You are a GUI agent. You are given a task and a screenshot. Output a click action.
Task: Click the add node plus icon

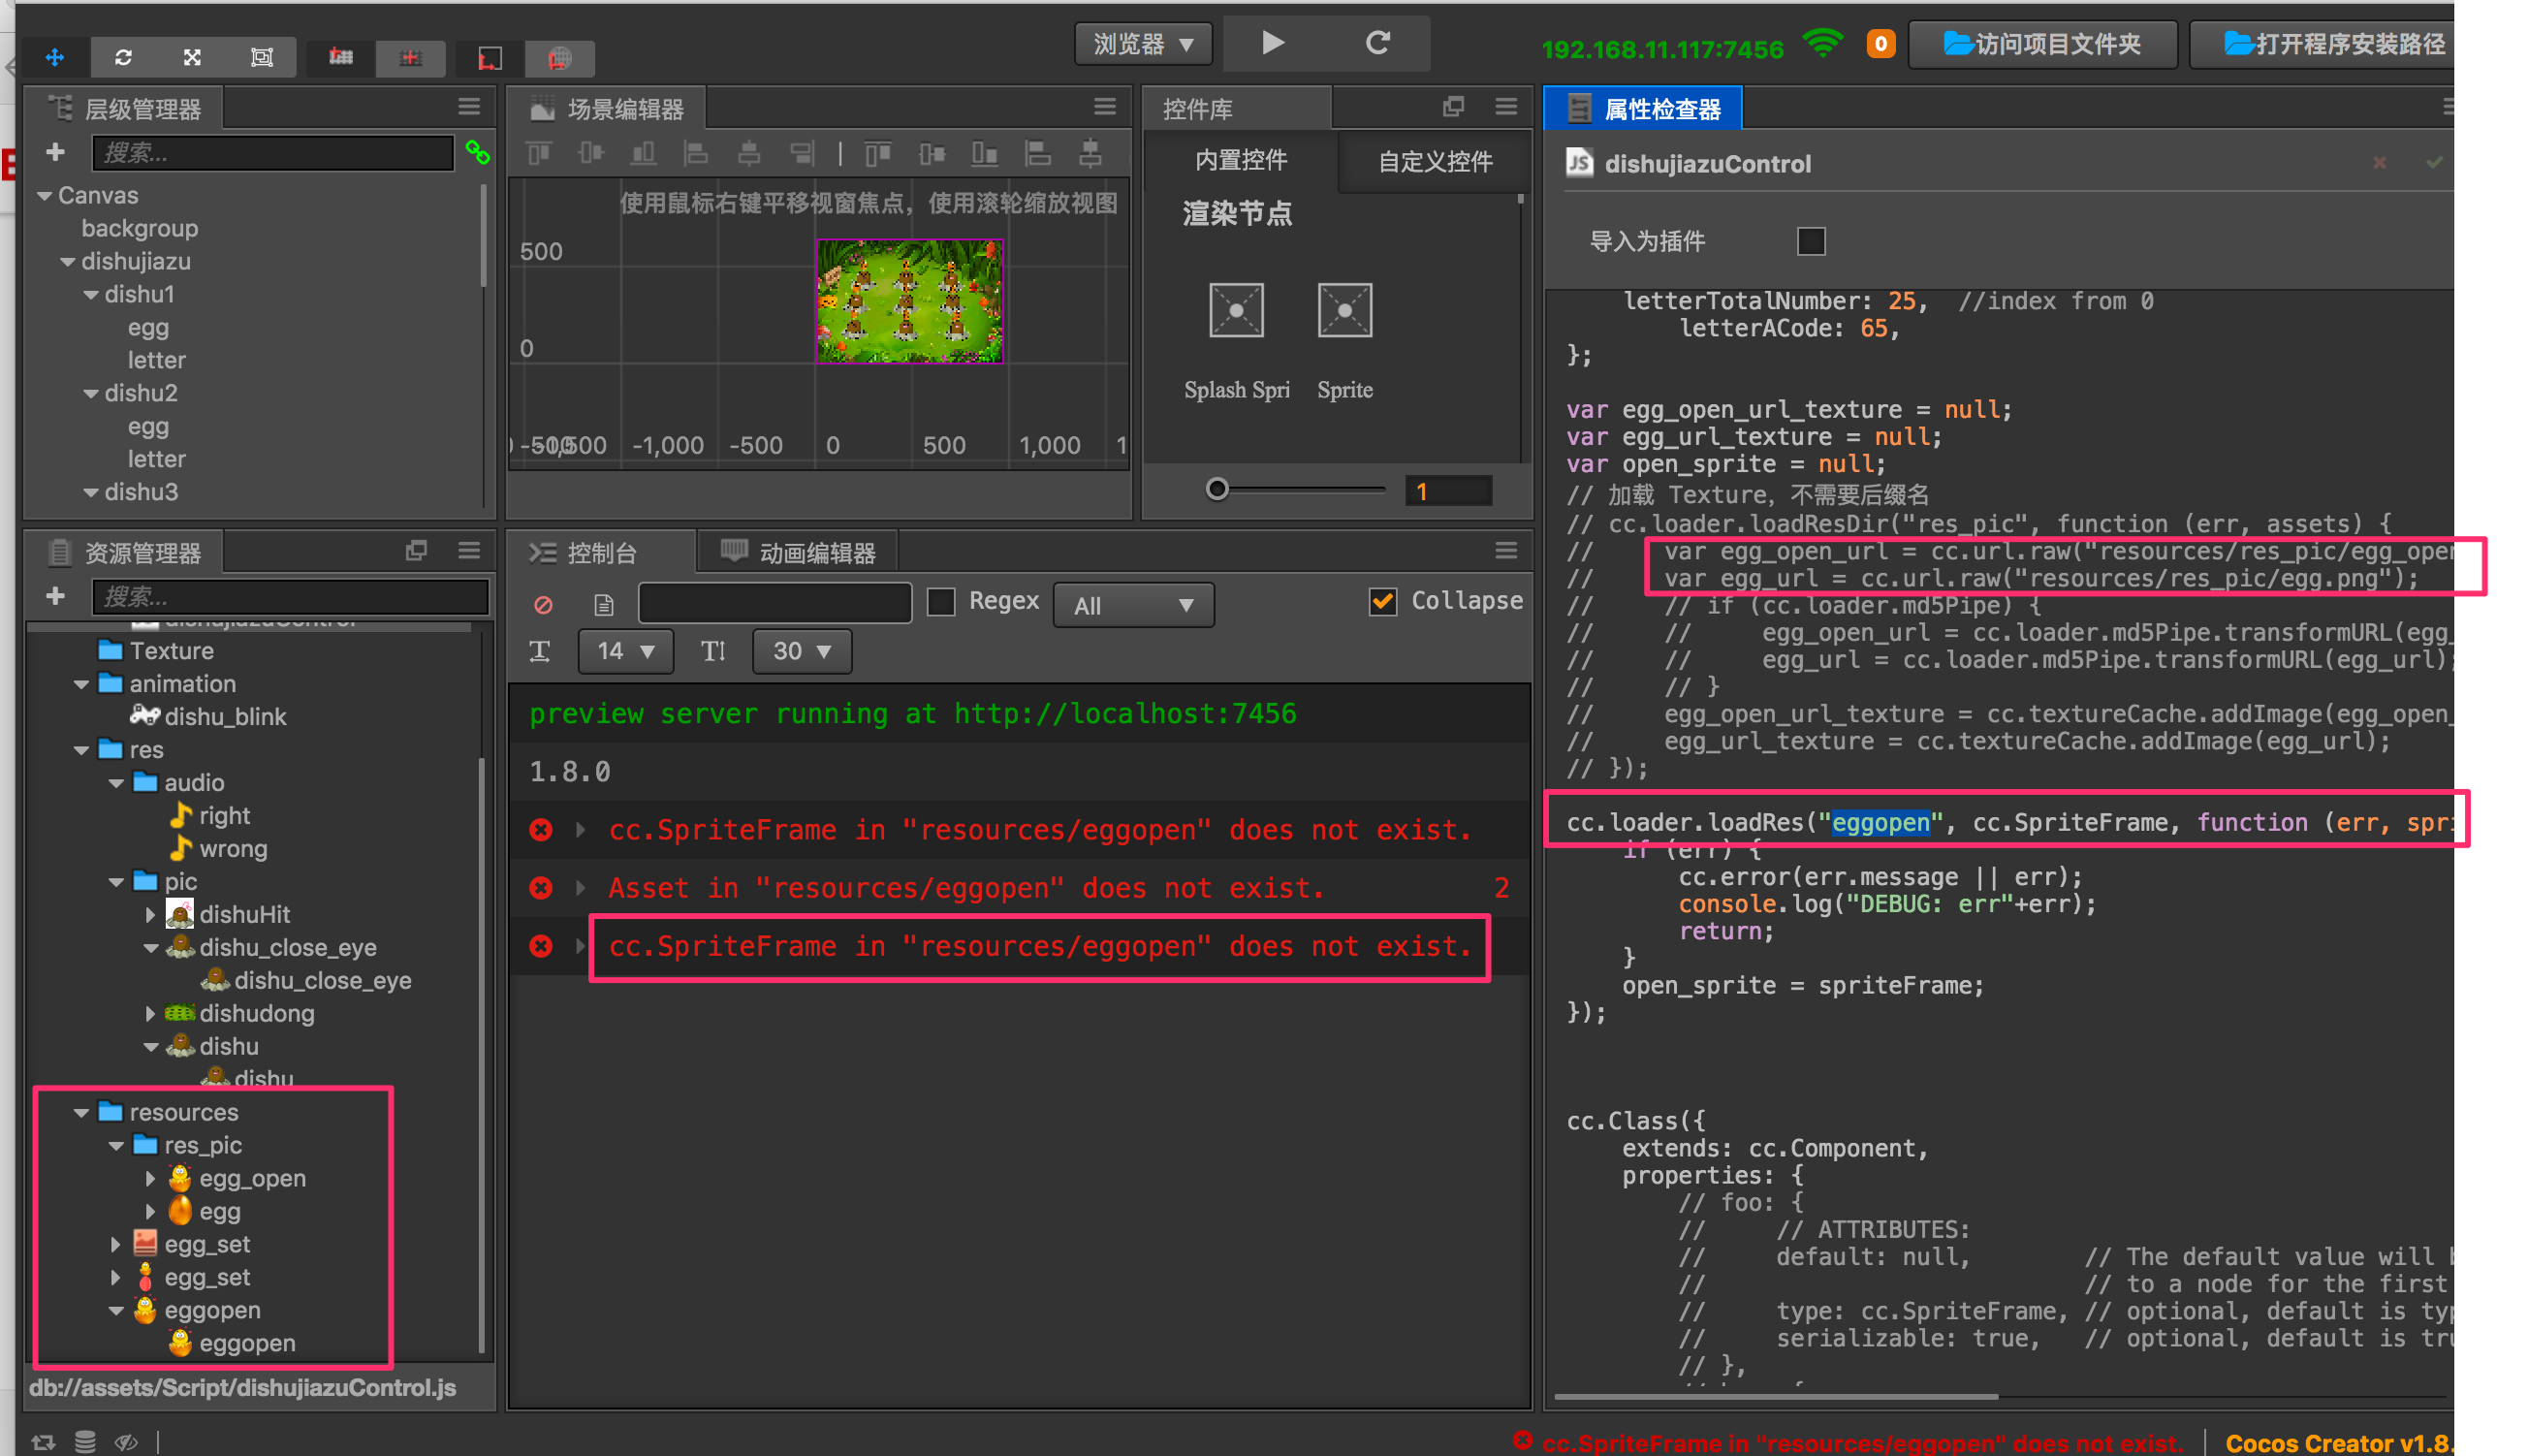pos(55,152)
